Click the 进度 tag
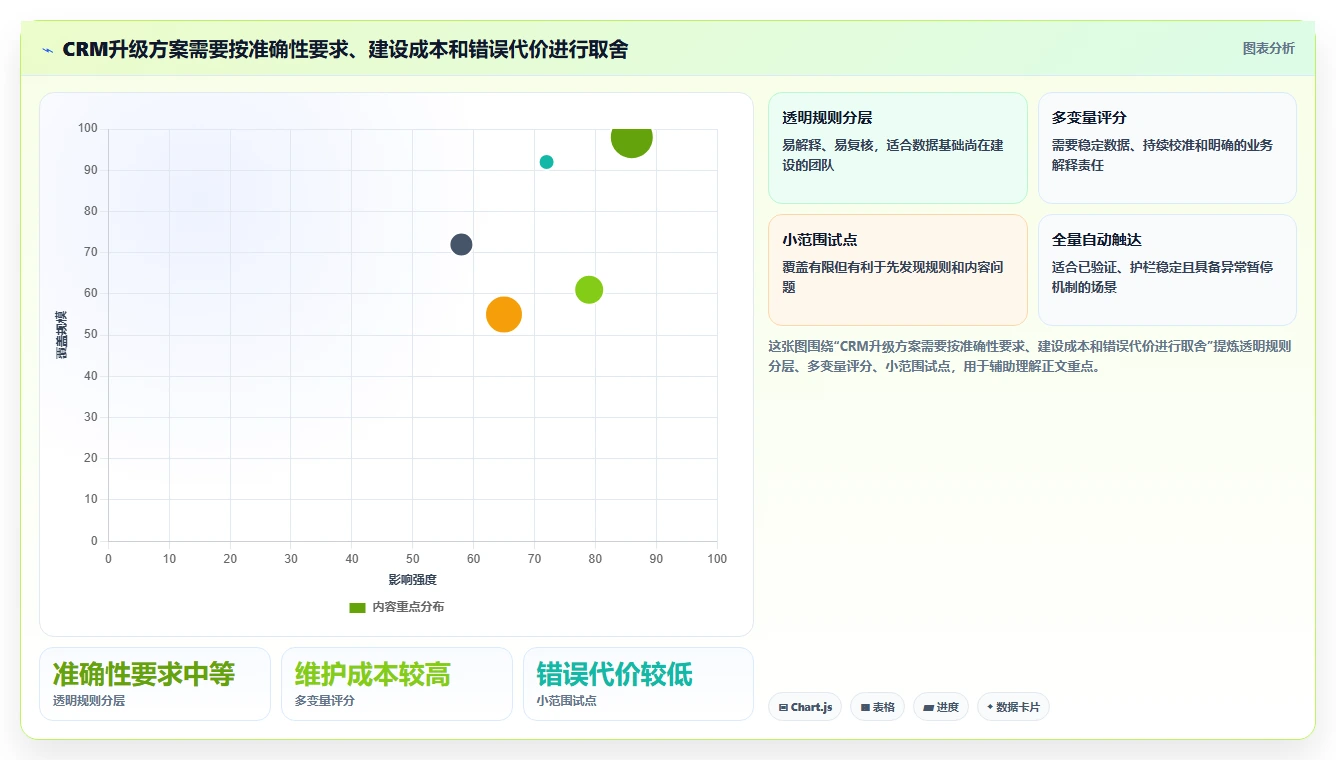Image resolution: width=1336 pixels, height=760 pixels. tap(941, 707)
